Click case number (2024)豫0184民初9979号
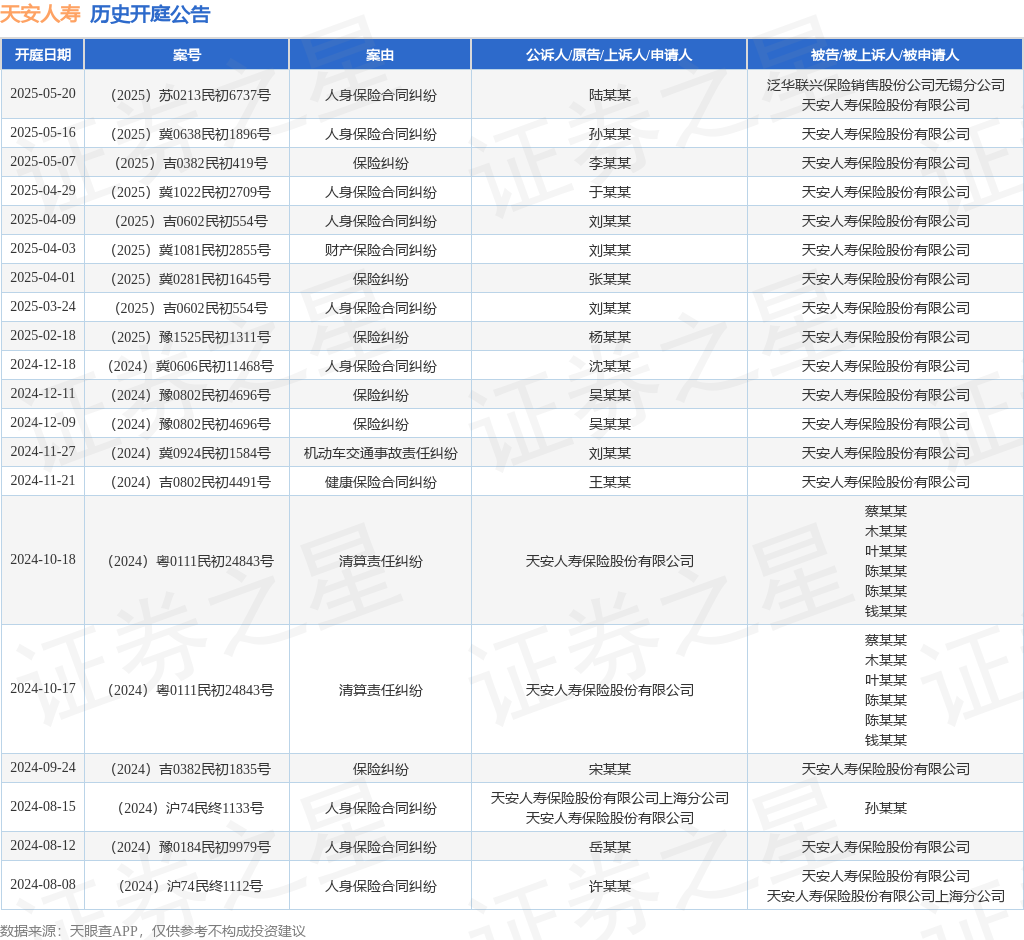1024x940 pixels. coord(187,847)
